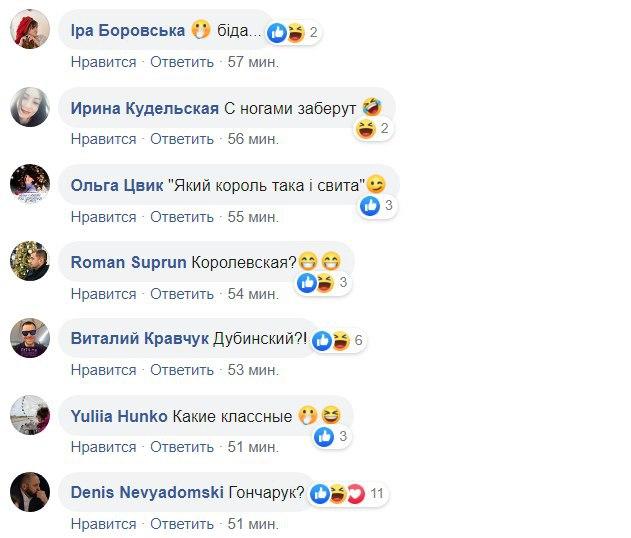View laughing reaction on Ирина Кудельская's comment
Image resolution: width=631 pixels, height=538 pixels.
(x=366, y=129)
